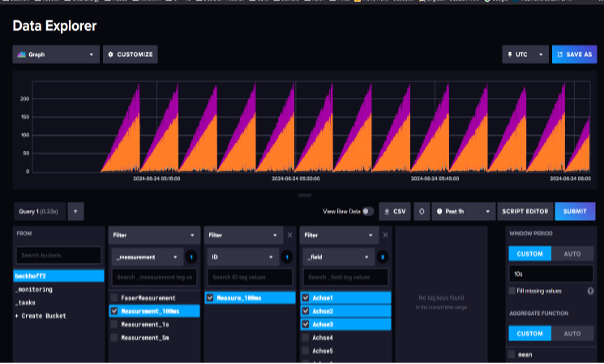Click the selected count badge next to _measurement
This screenshot has height=364, width=604.
191,257
